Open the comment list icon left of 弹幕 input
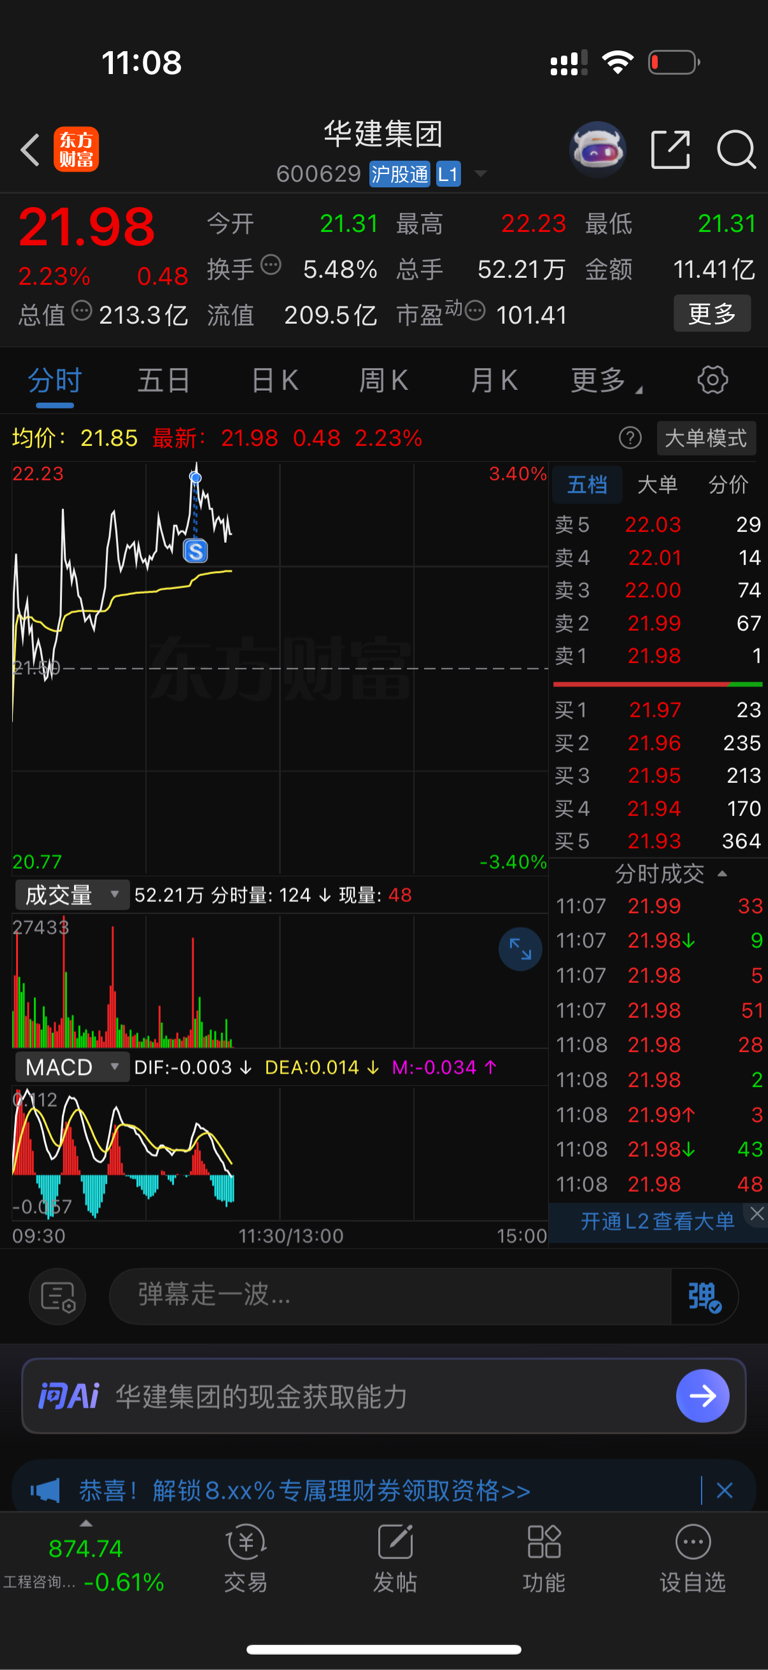 coord(58,1296)
